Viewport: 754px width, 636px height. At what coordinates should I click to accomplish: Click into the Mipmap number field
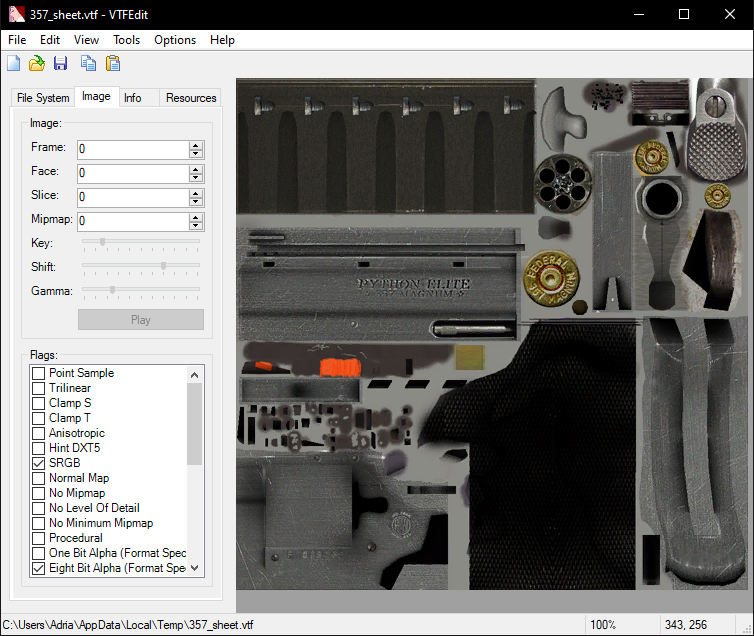point(134,221)
